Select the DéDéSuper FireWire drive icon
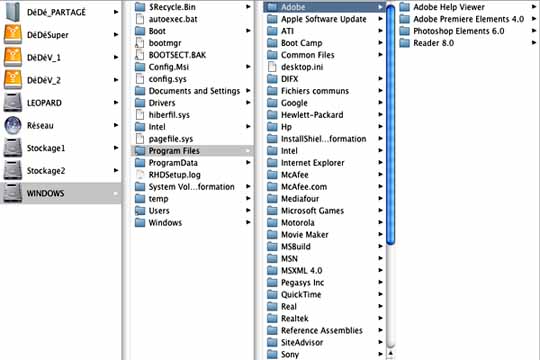 [13, 35]
